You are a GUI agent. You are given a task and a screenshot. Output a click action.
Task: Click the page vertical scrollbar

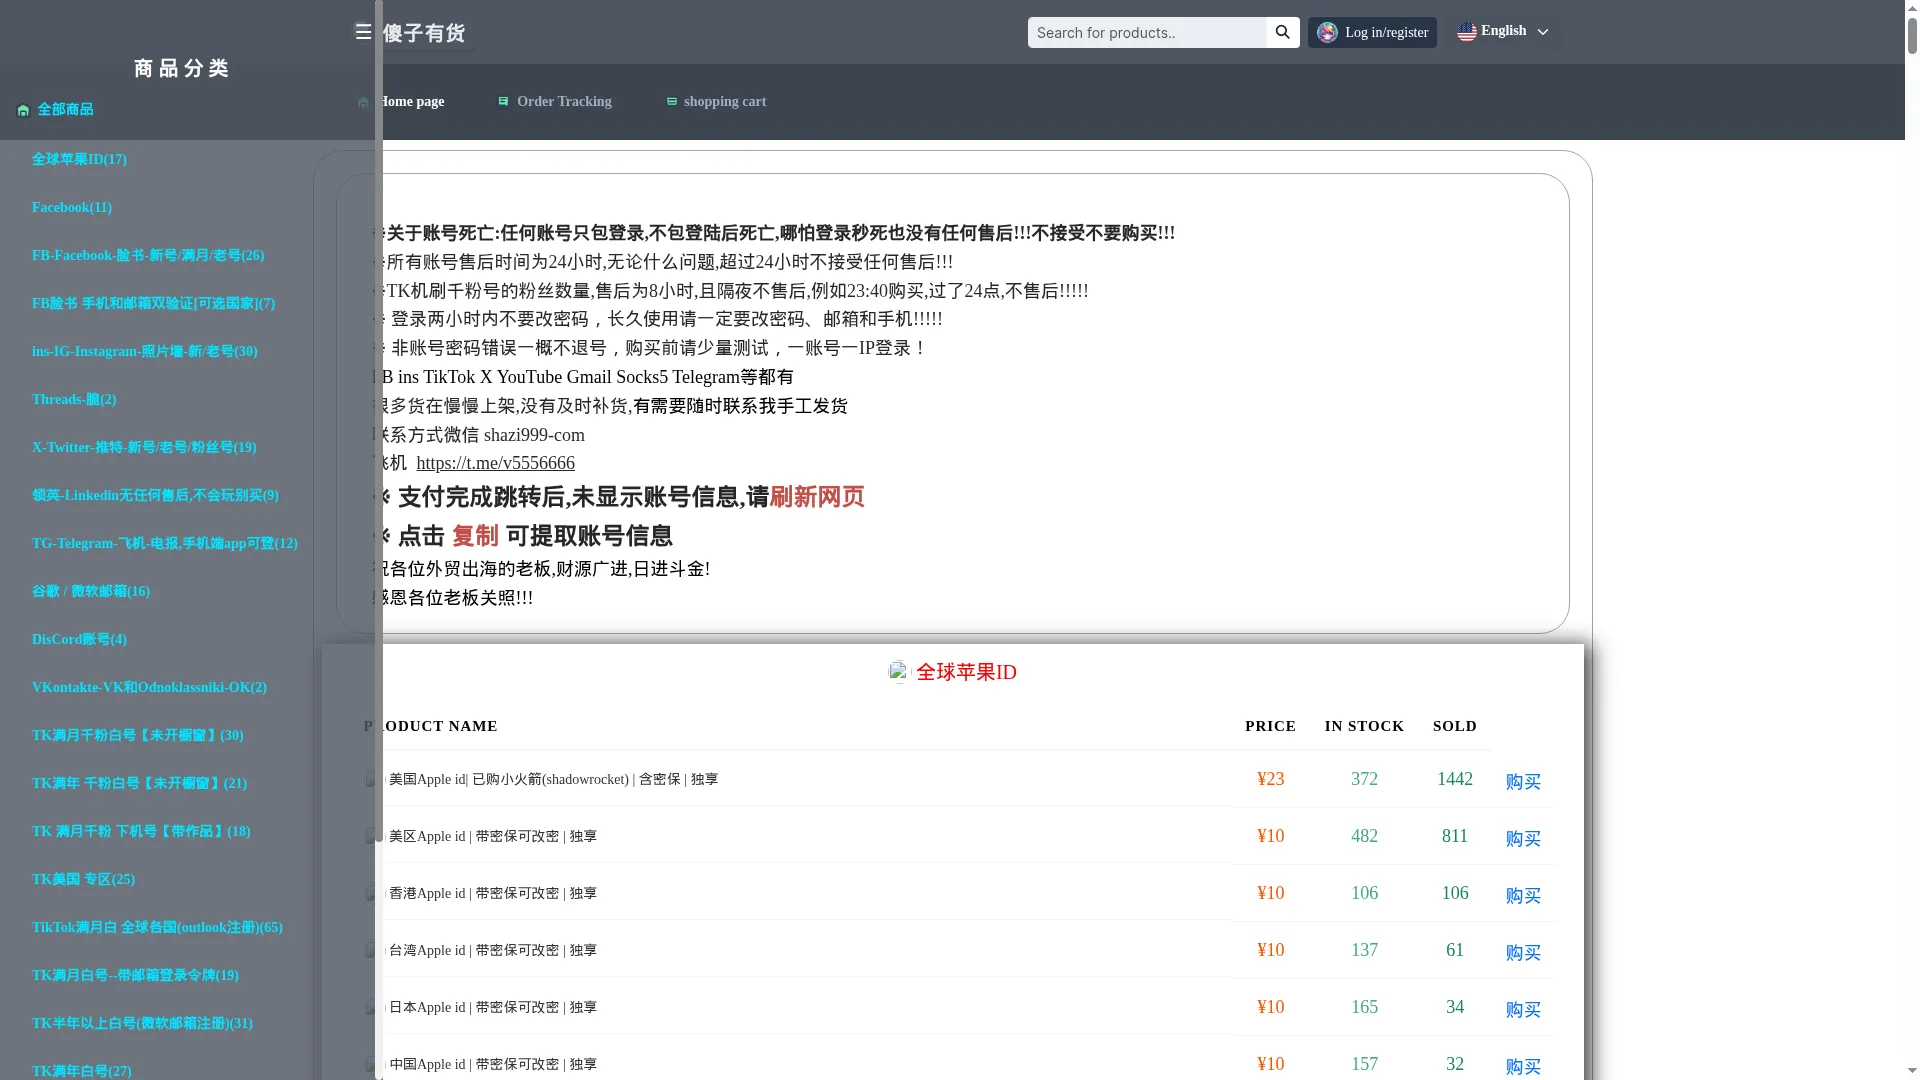point(1912,540)
